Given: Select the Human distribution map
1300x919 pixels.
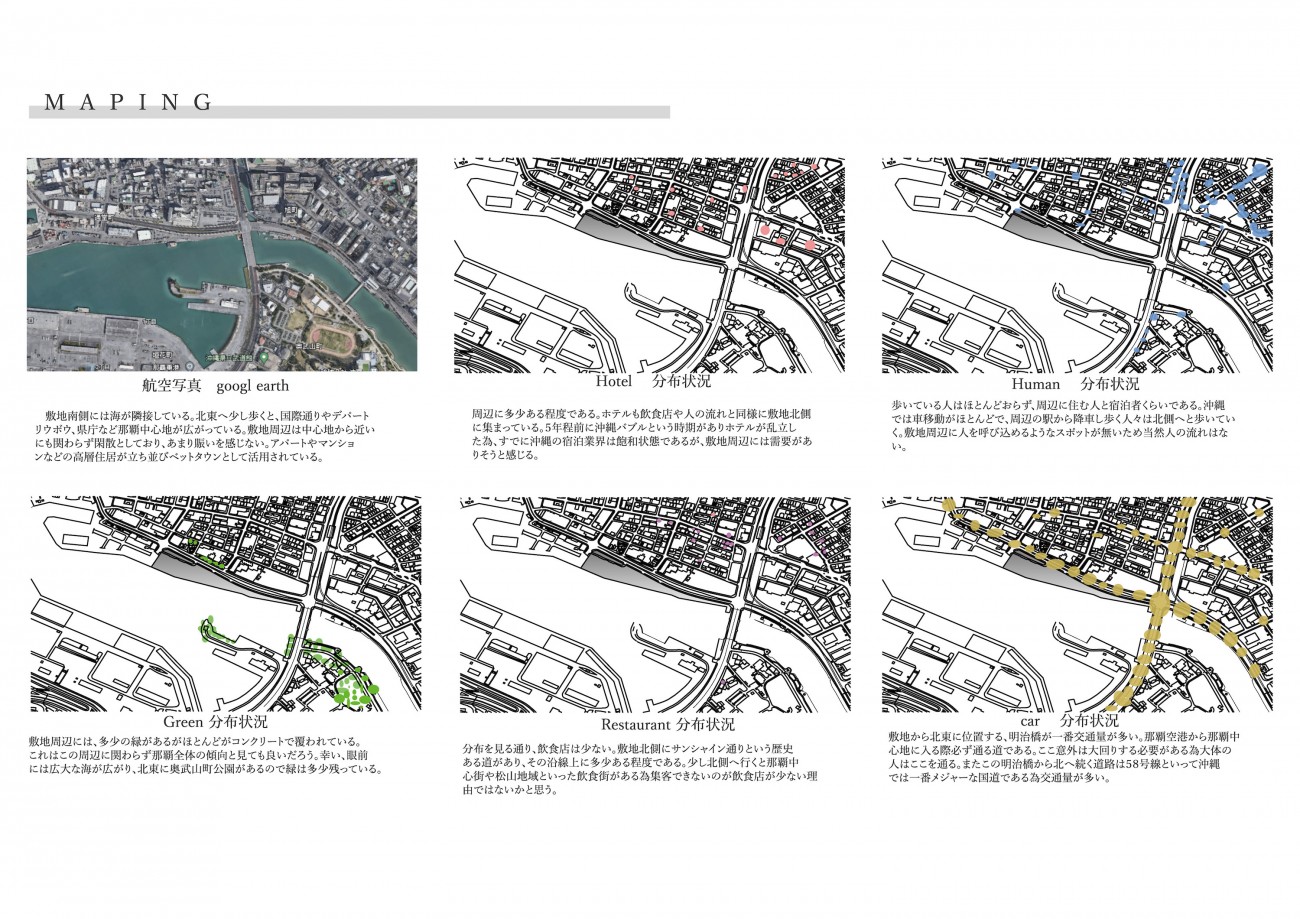Looking at the screenshot, I should pyautogui.click(x=1077, y=264).
